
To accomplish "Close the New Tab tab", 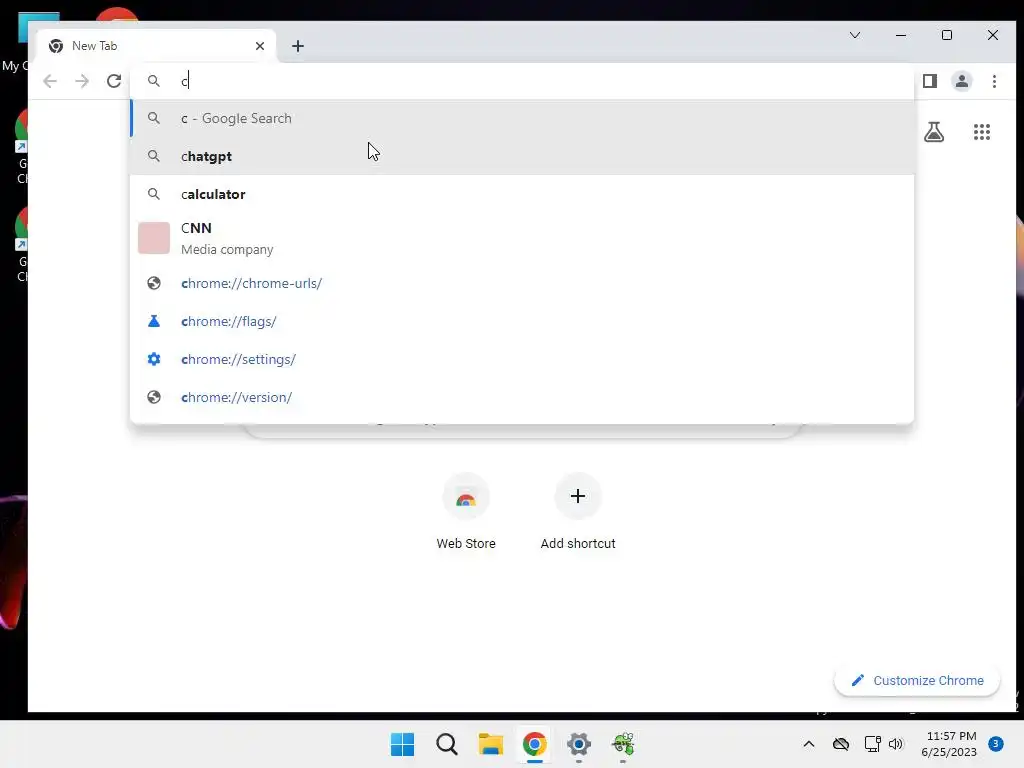I will tap(260, 46).
